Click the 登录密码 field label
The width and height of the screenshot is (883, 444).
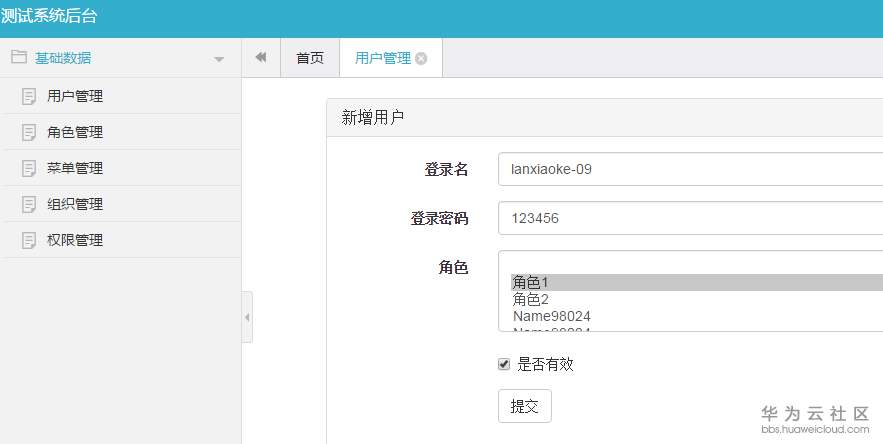point(439,218)
